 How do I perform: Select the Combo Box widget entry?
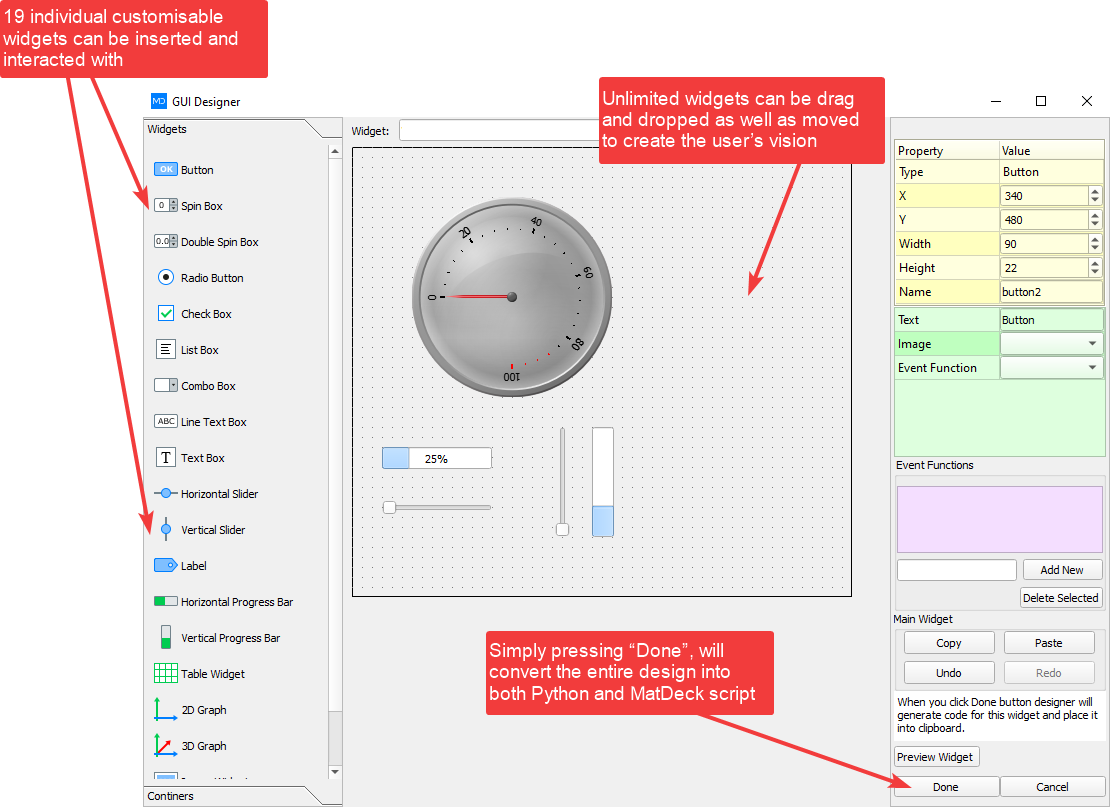pos(208,386)
